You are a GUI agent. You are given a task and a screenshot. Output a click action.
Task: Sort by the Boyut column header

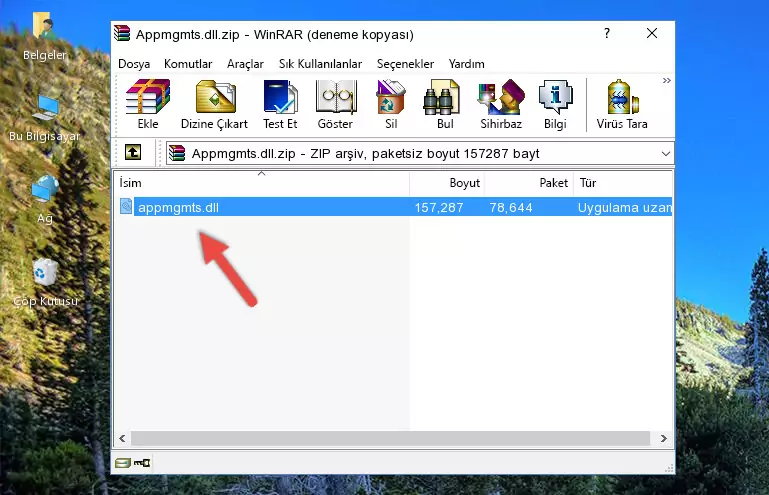pyautogui.click(x=447, y=183)
